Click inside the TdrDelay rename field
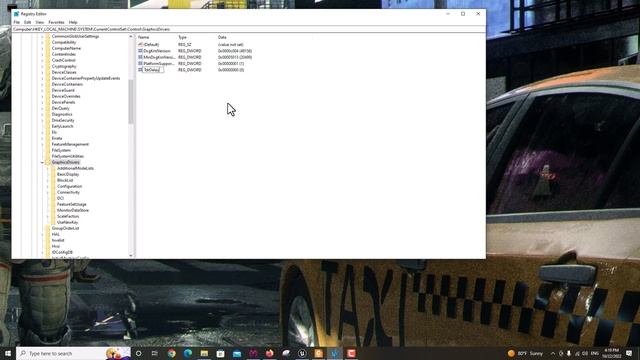This screenshot has width=640, height=360. click(x=153, y=70)
